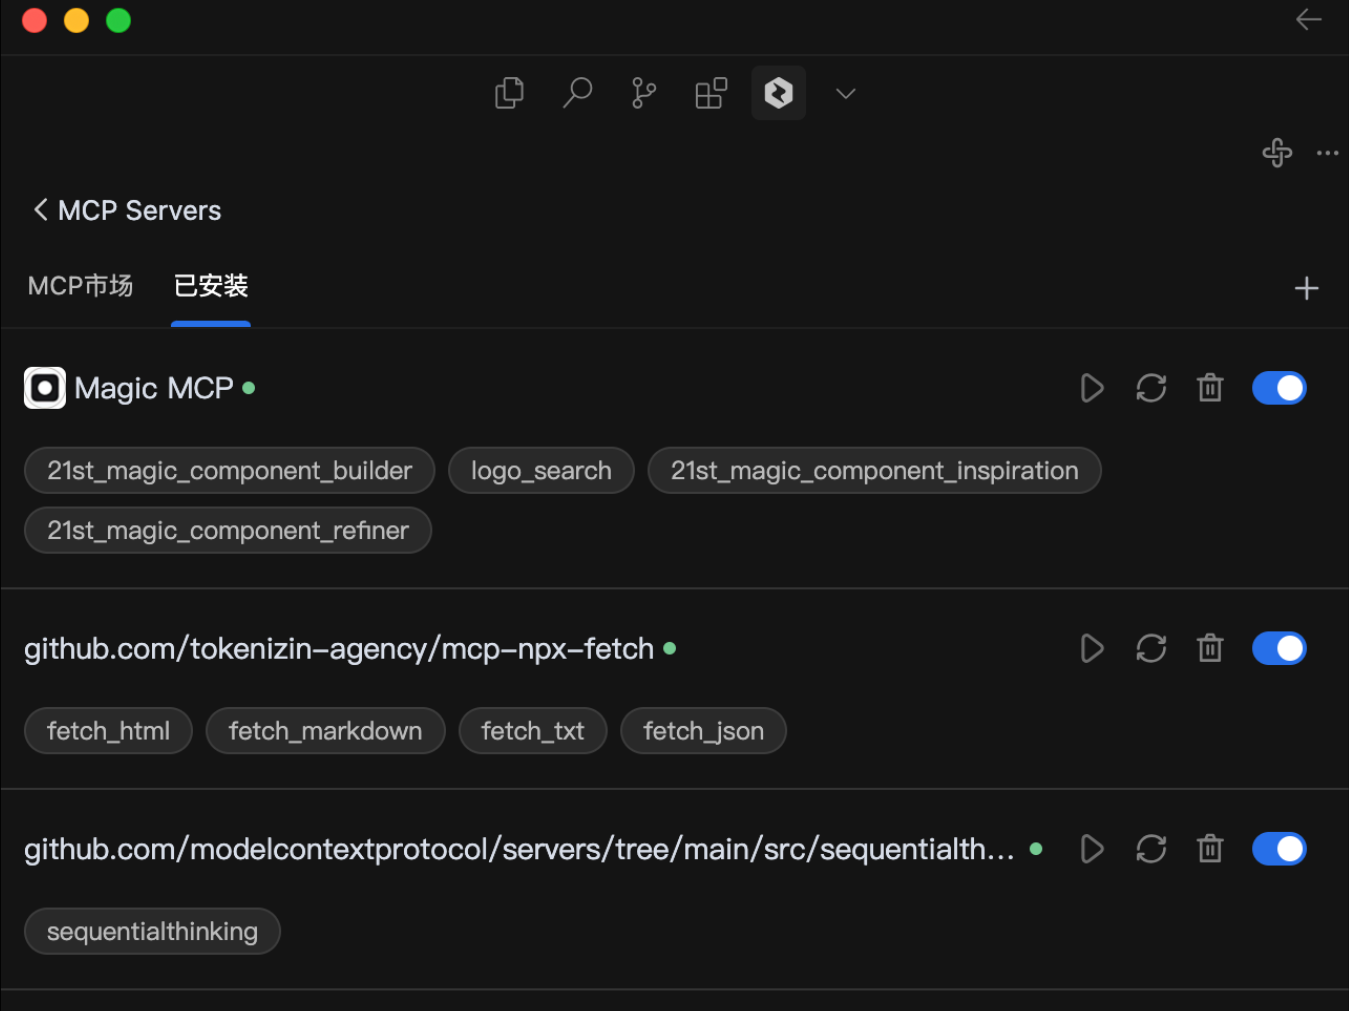This screenshot has height=1011, width=1349.
Task: Click the logo_search tool chip
Action: [541, 471]
